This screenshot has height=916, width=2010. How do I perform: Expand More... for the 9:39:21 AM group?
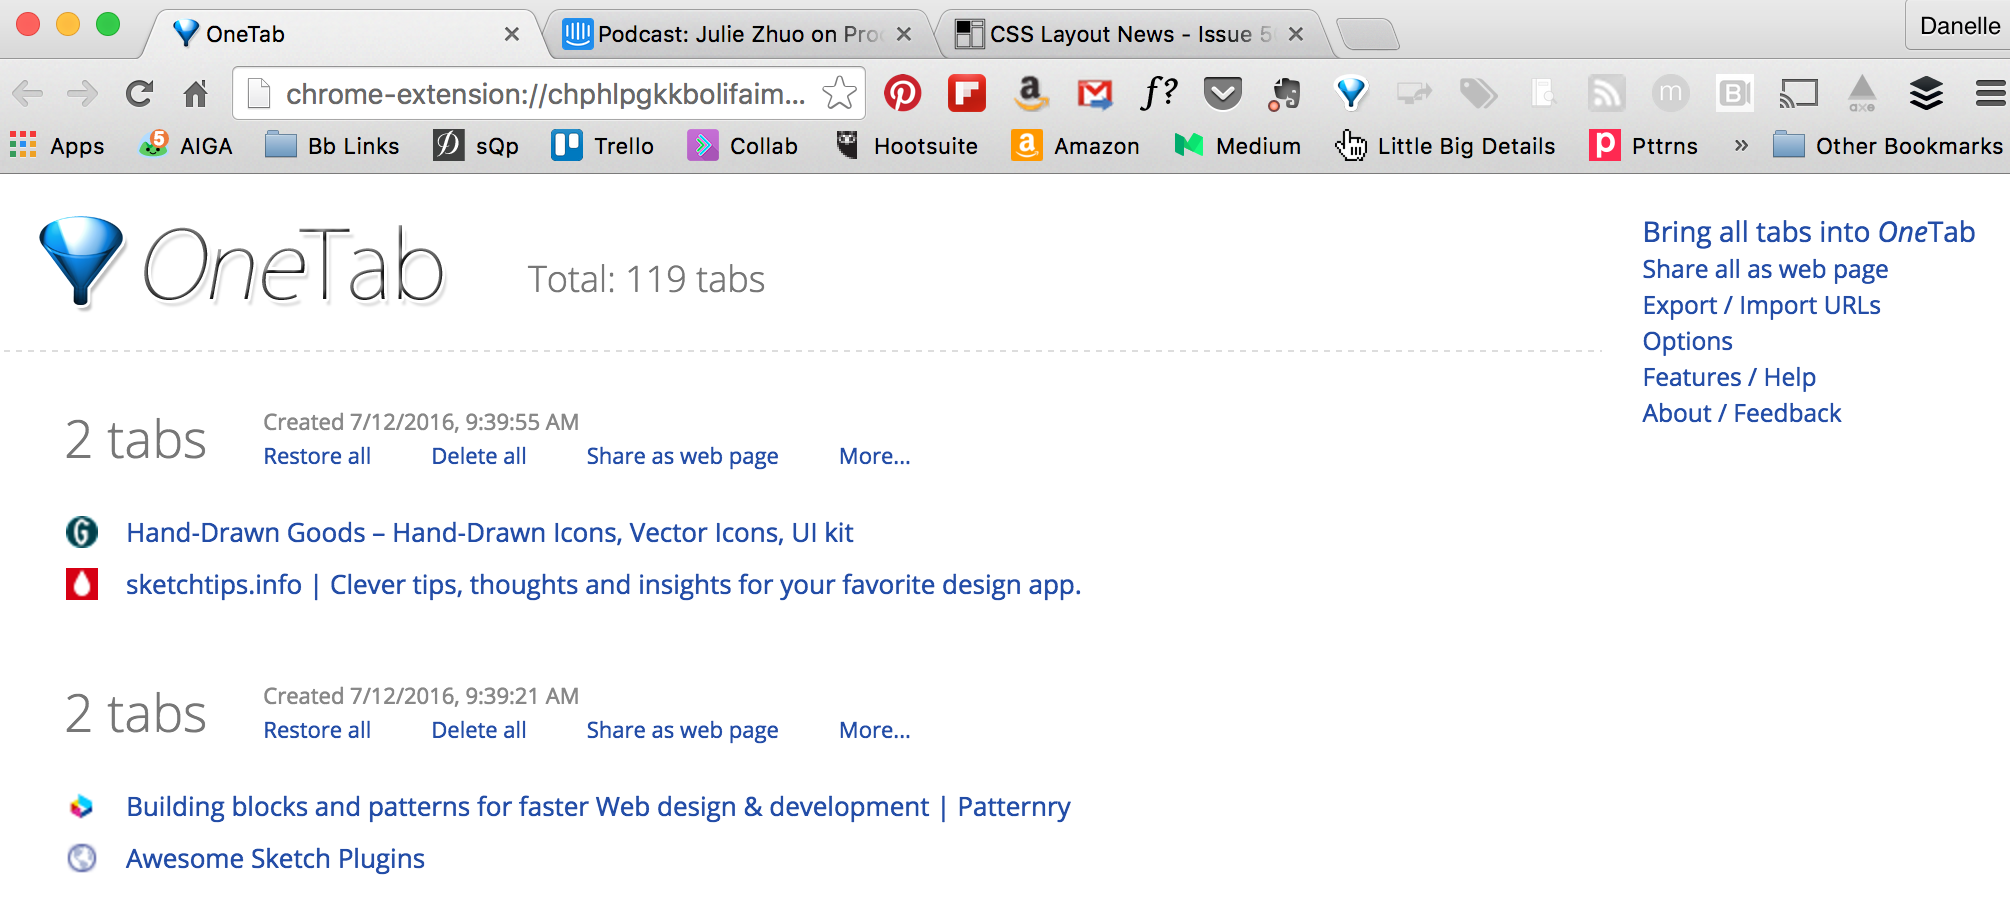click(x=875, y=730)
